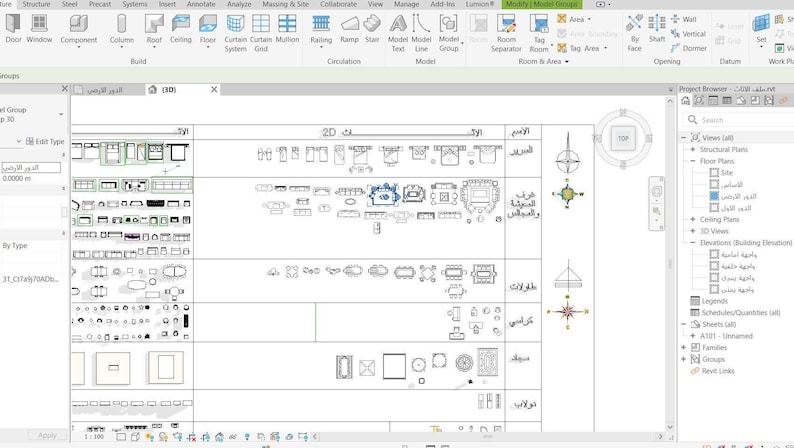Open the Tag Area dropdown
Image resolution: width=794 pixels, height=448 pixels.
coord(606,49)
